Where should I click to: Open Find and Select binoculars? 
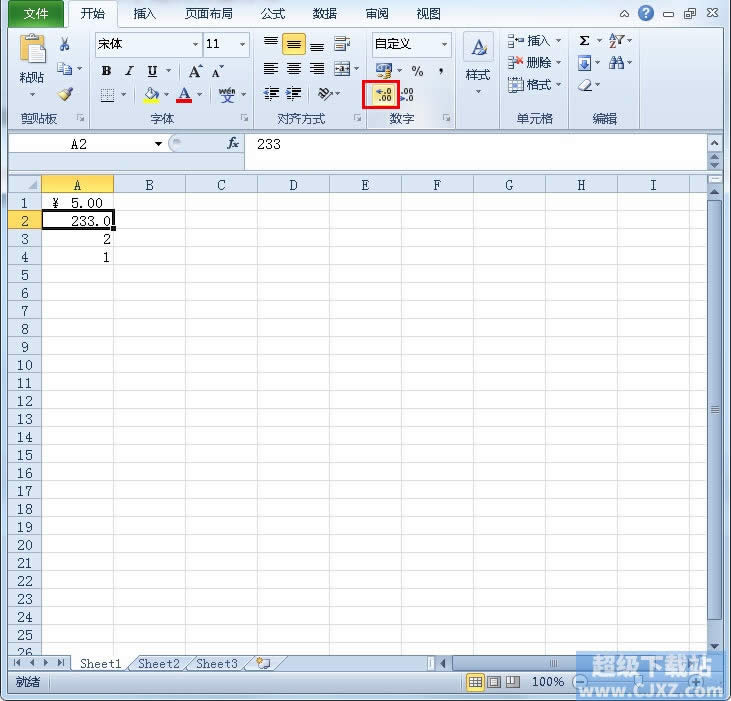[x=616, y=62]
